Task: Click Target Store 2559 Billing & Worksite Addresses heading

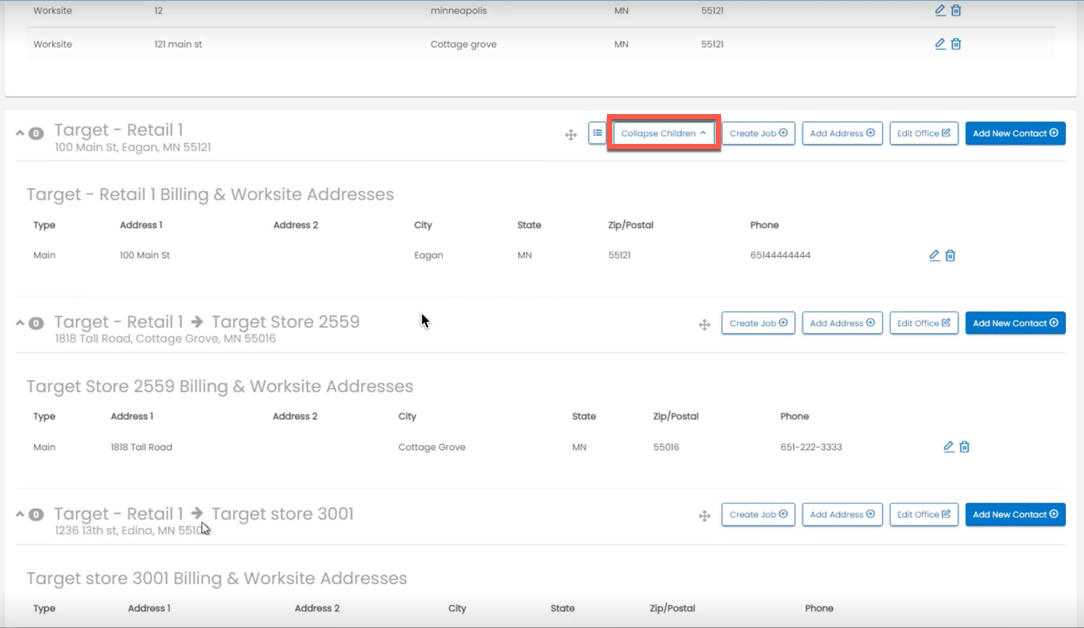Action: coord(220,386)
